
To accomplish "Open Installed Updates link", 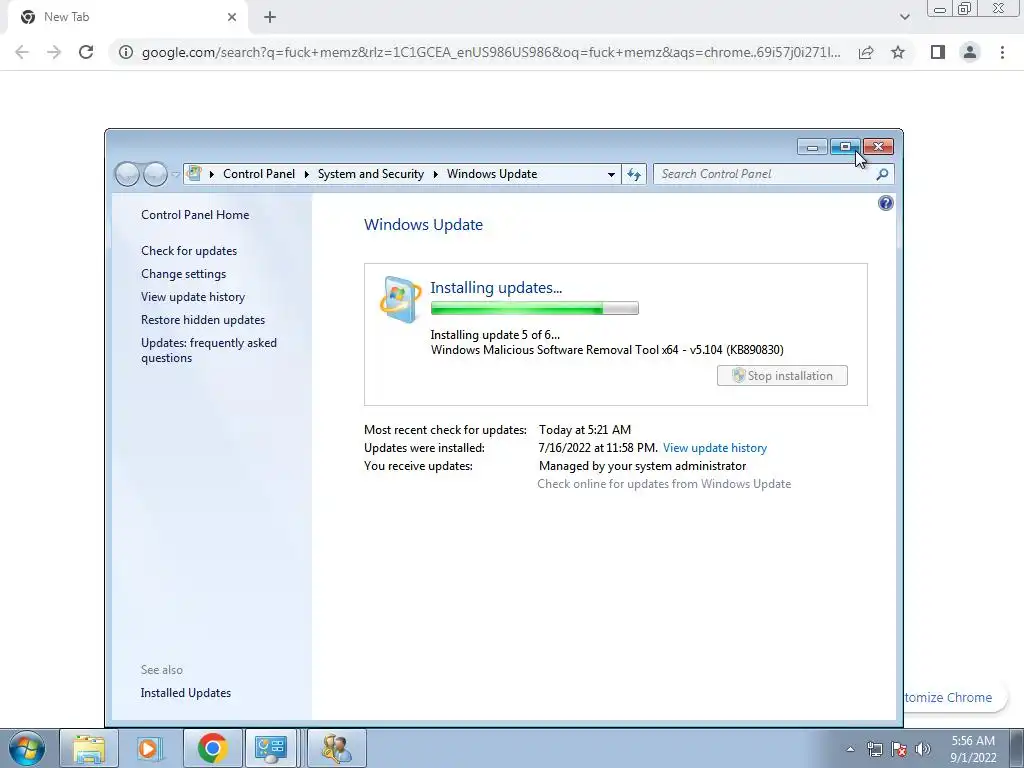I will [x=185, y=693].
